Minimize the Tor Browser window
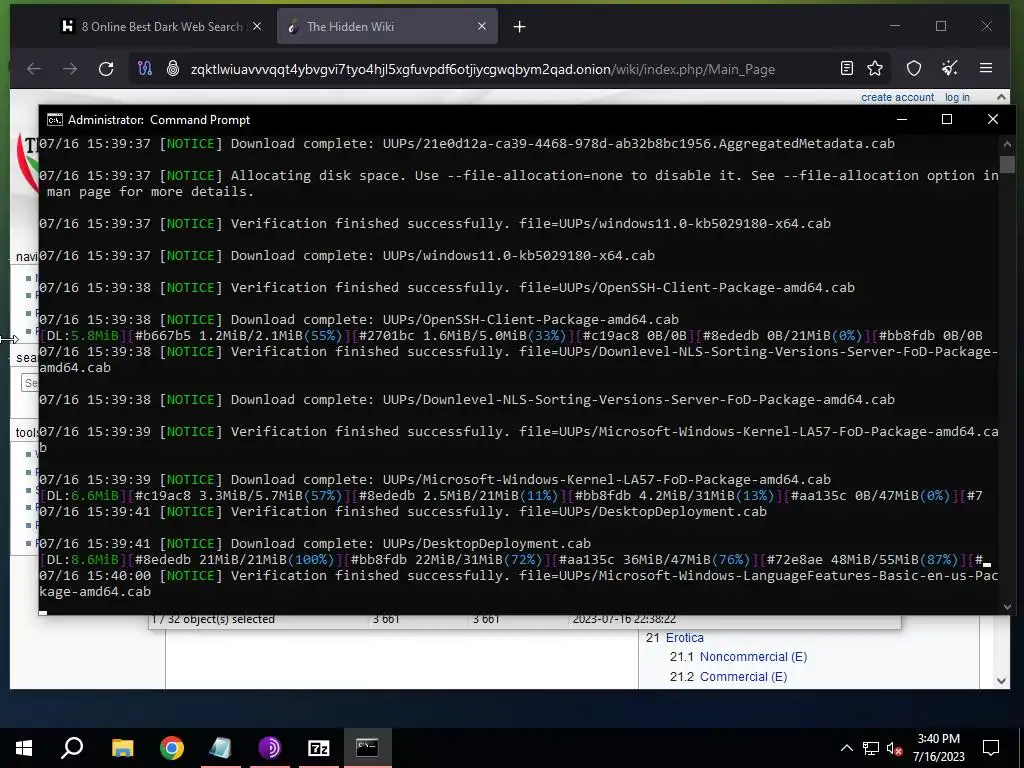 tap(895, 26)
